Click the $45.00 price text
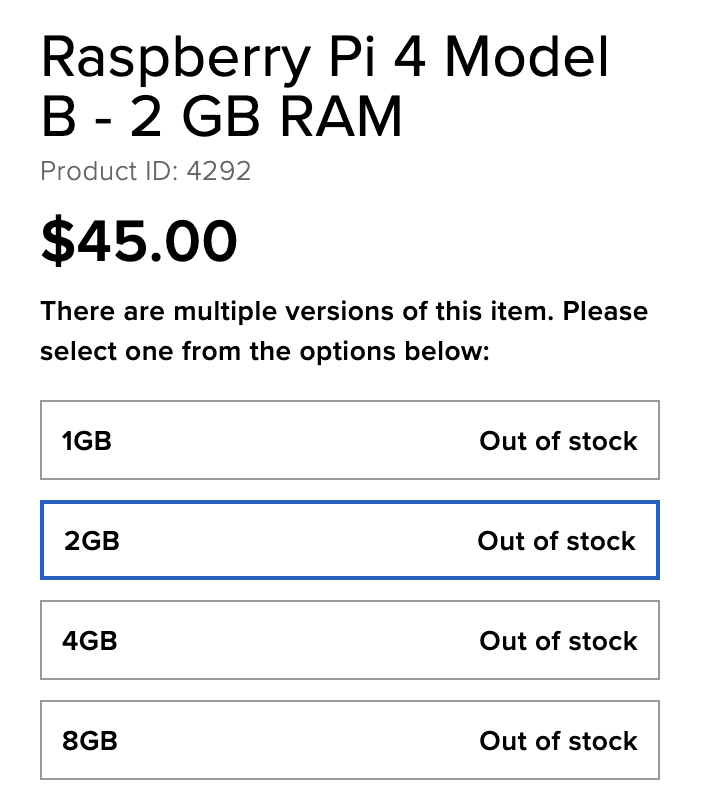 138,240
